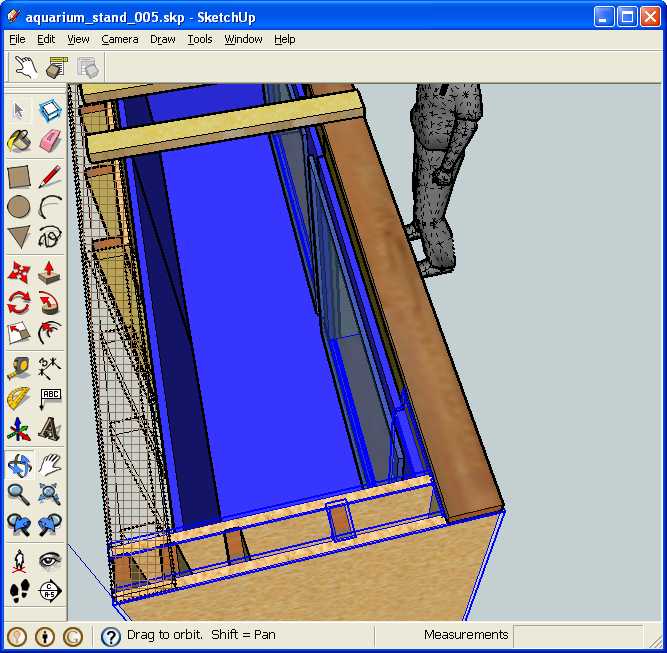The image size is (667, 653).
Task: Choose the yellow Protractor tool
Action: 18,398
